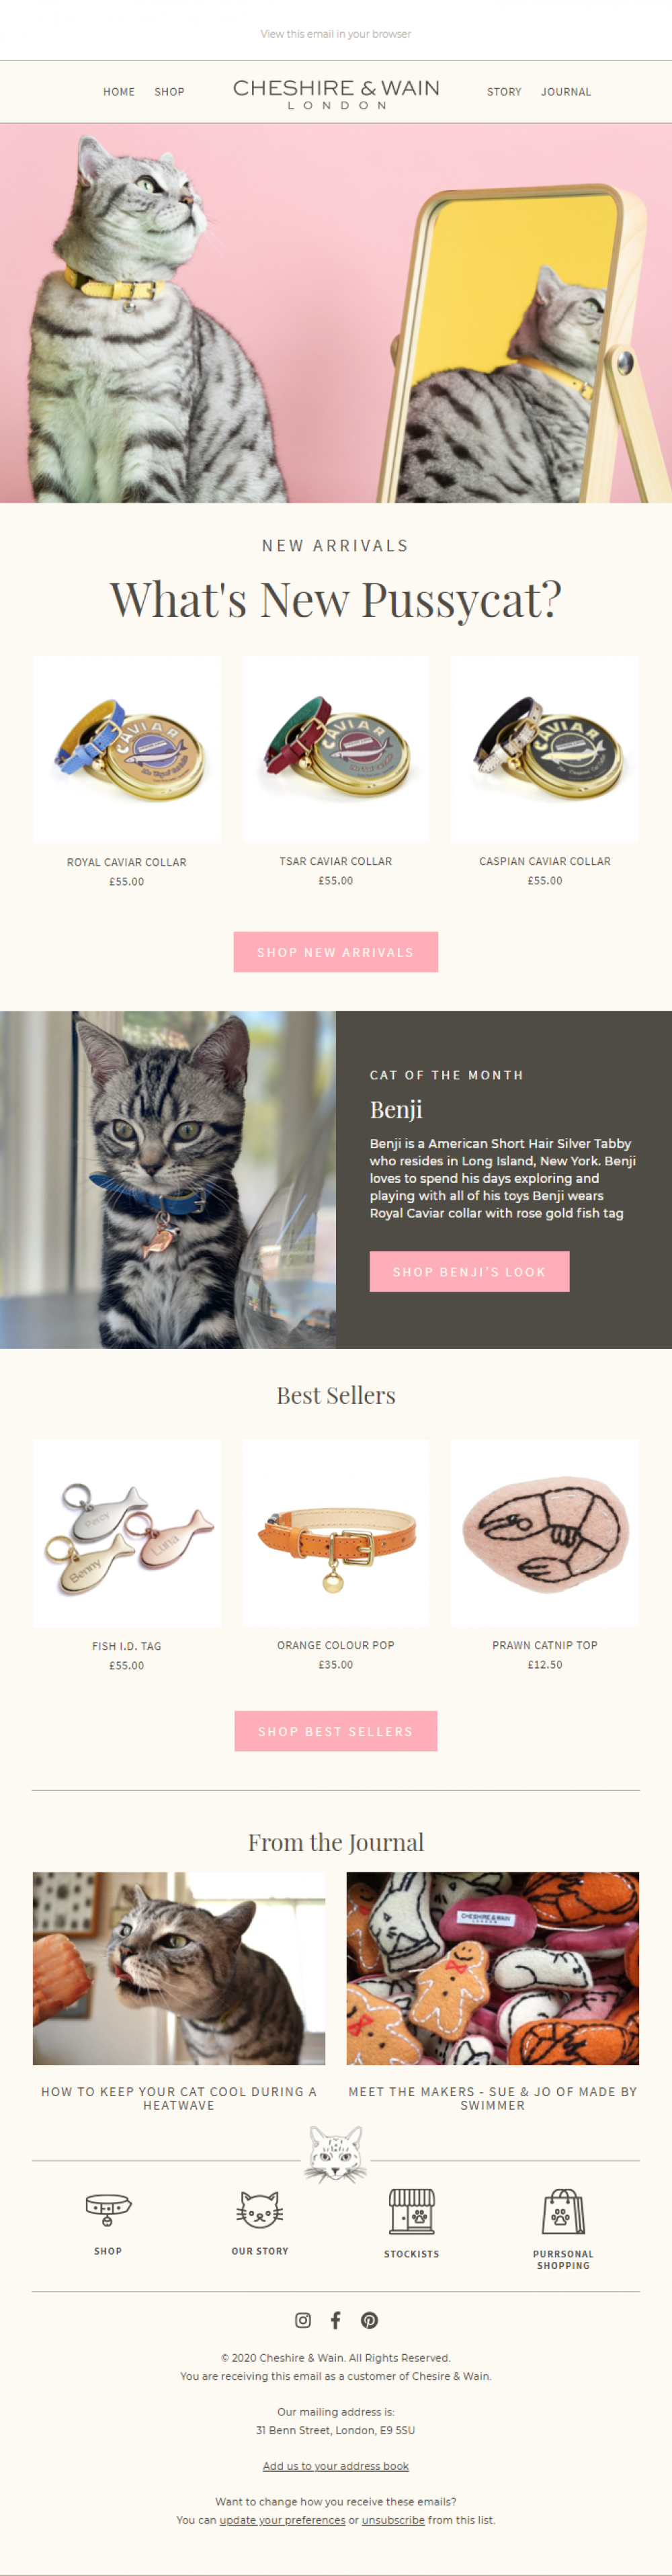
Task: Follow the update your preferences link
Action: pos(282,2520)
